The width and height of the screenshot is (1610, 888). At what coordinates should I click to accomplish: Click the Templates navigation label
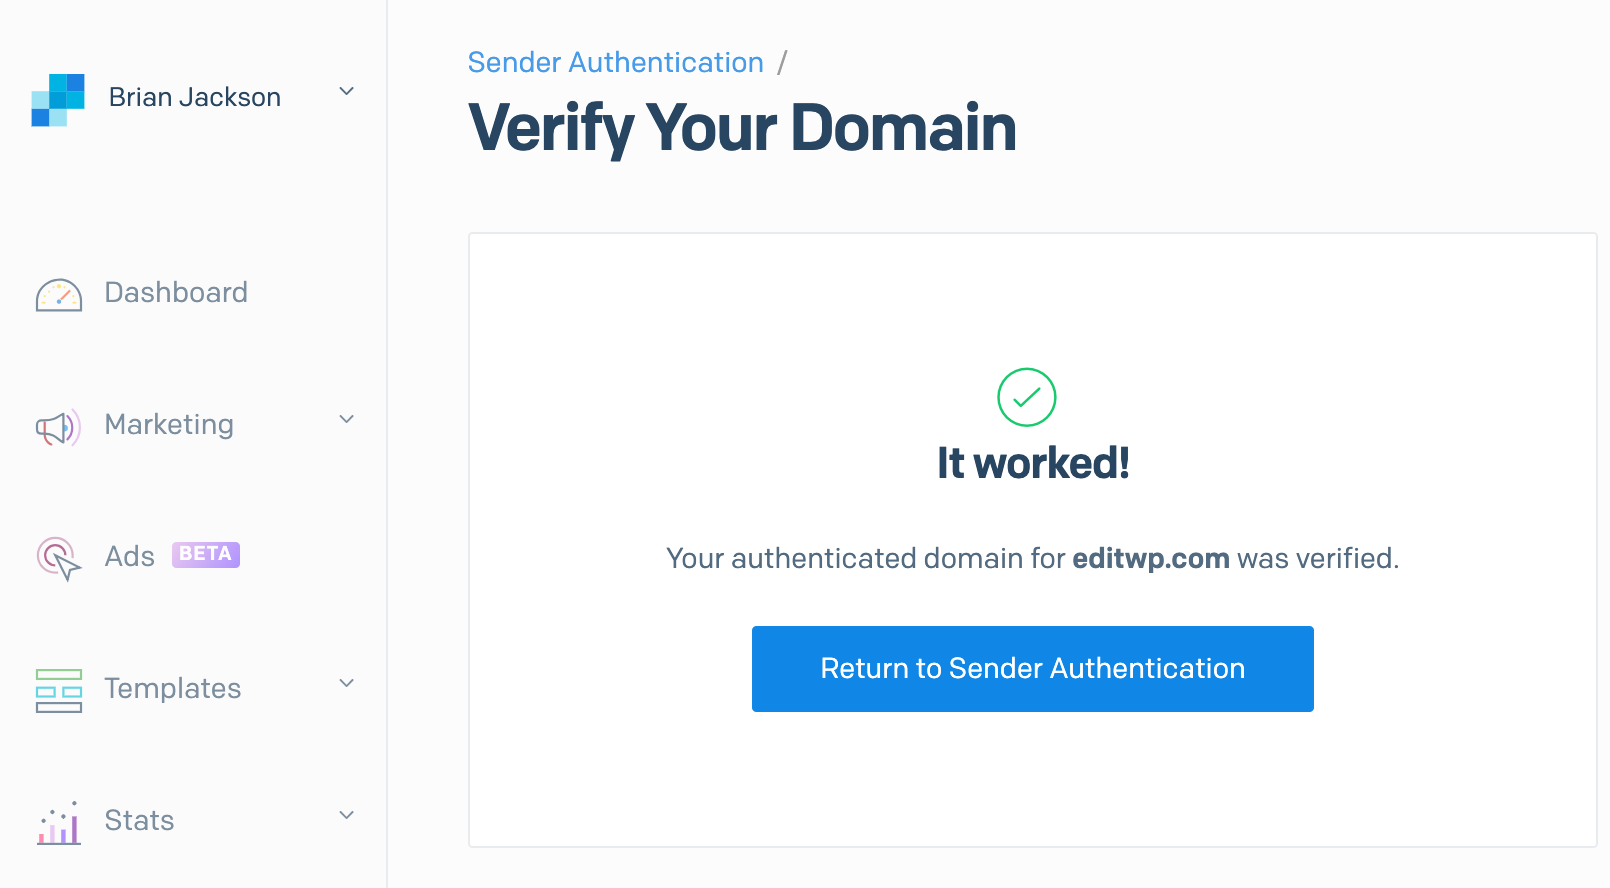[x=172, y=689]
